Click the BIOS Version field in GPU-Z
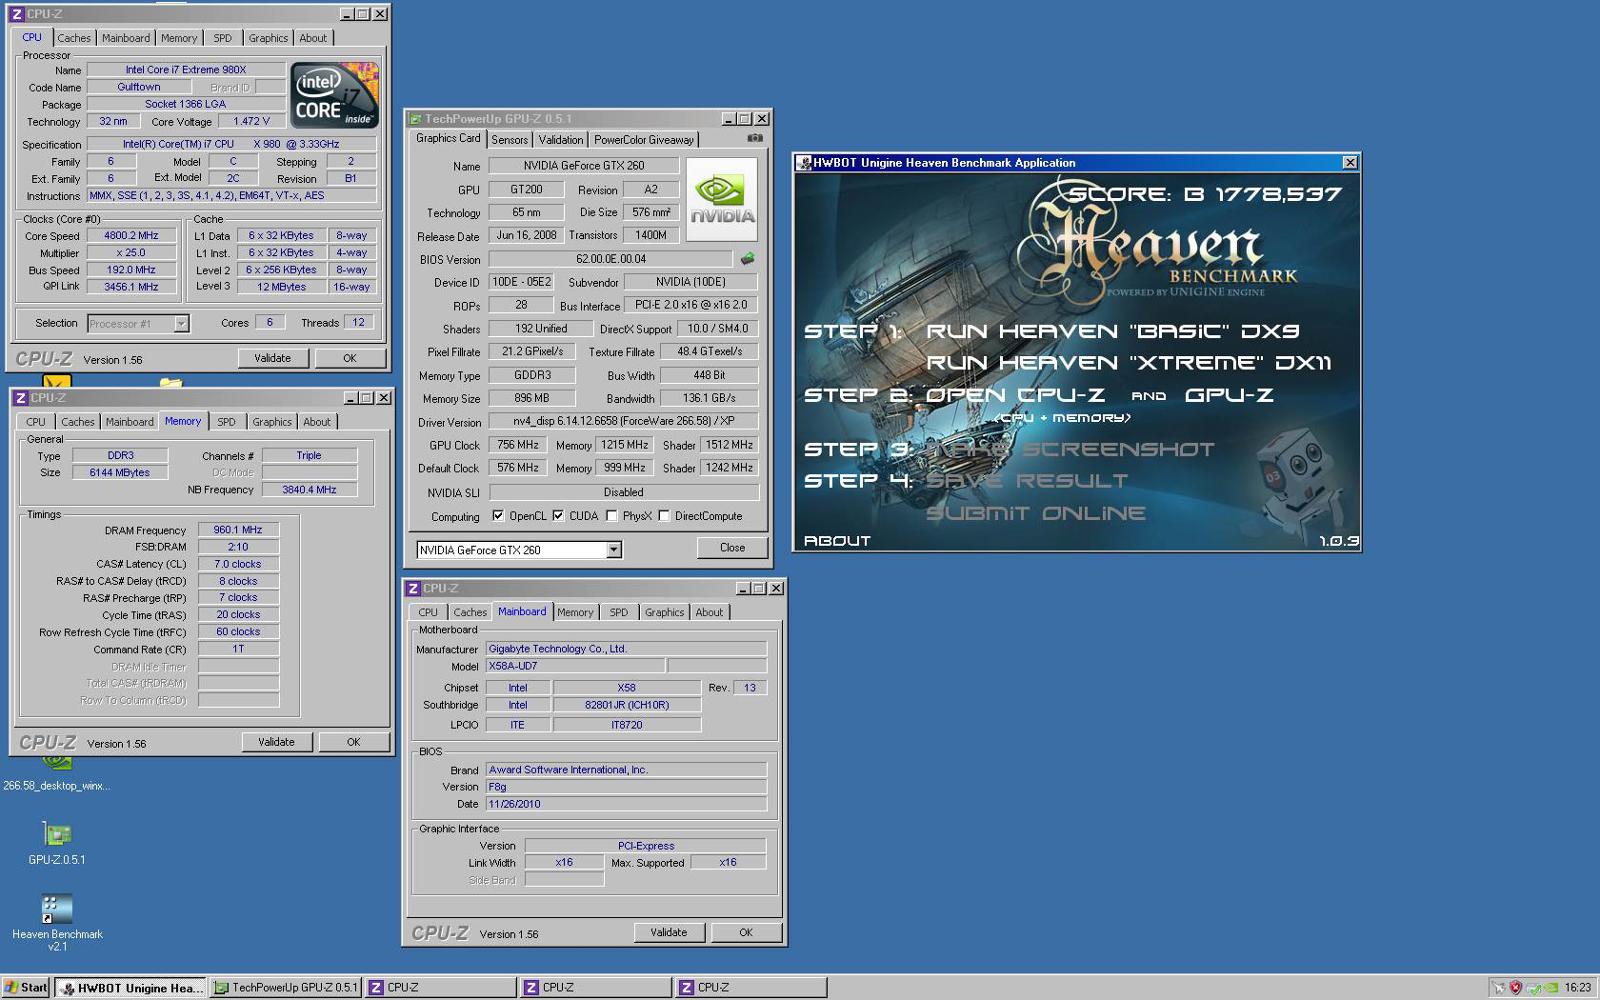Viewport: 1600px width, 1000px height. pyautogui.click(x=611, y=259)
